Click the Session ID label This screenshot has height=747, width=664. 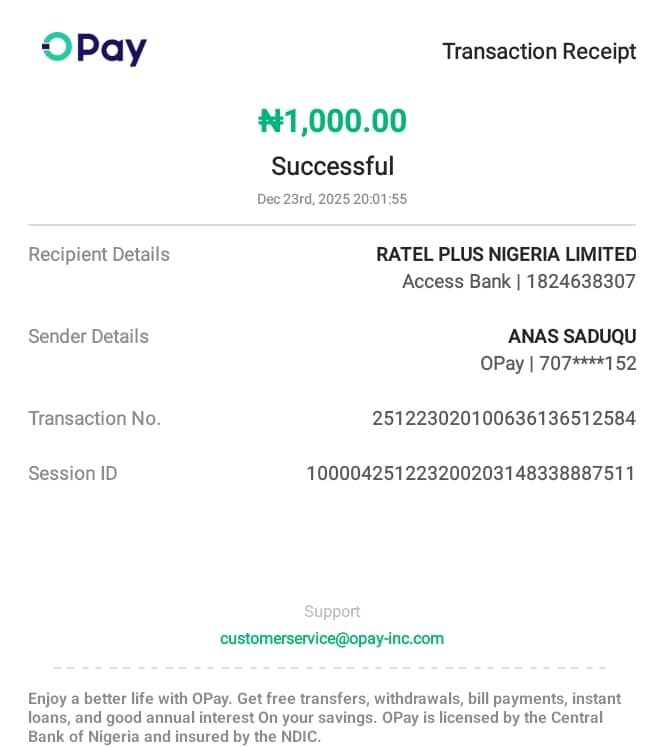click(72, 473)
